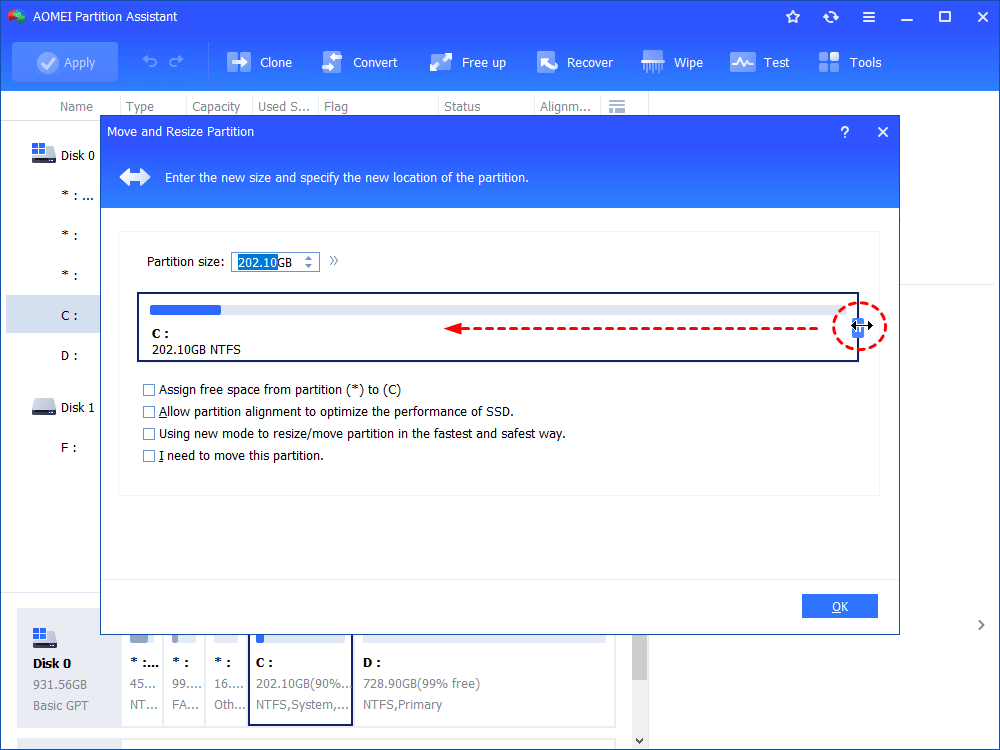
Task: Check partition alignment for SSD performance
Action: (x=149, y=411)
